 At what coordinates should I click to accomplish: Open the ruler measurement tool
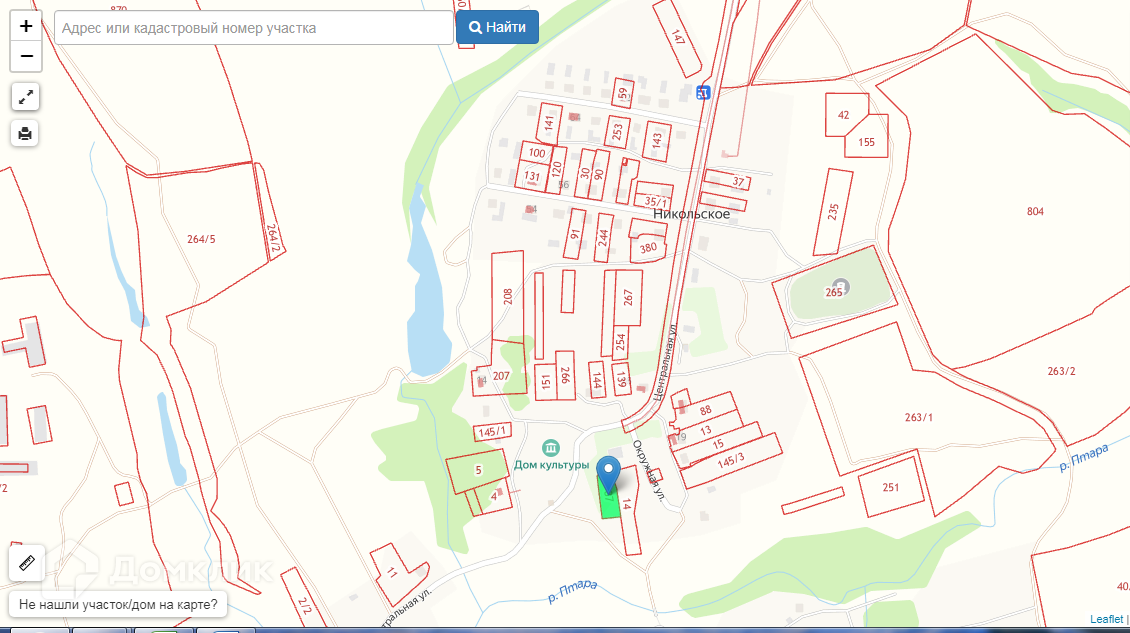coord(27,563)
